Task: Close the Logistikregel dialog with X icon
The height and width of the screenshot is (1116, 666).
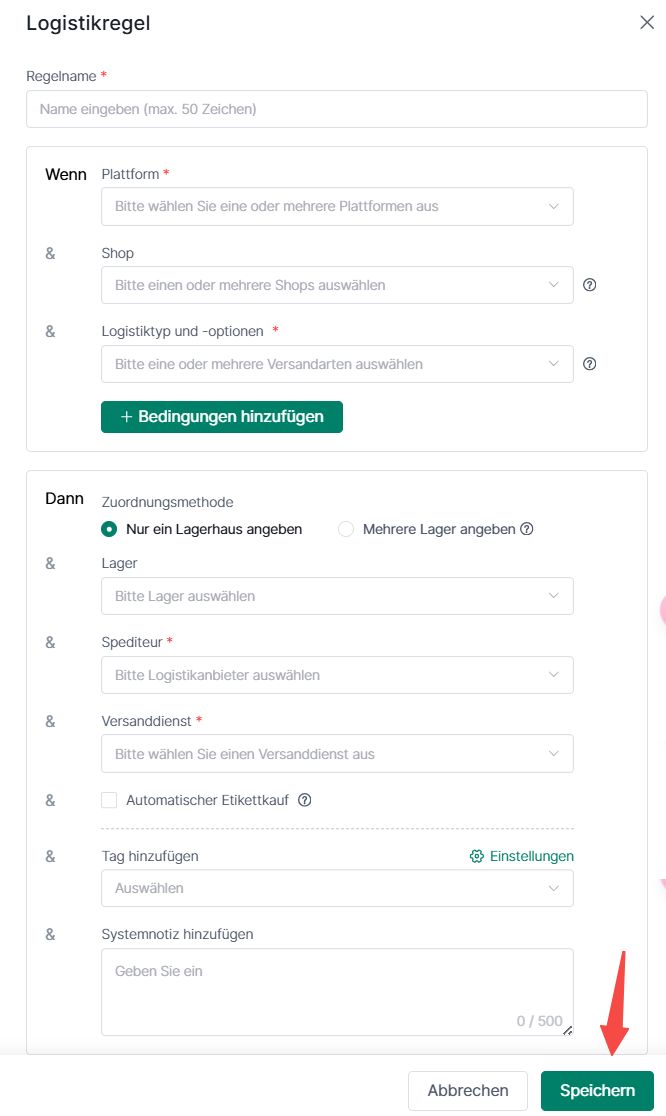Action: 647,23
